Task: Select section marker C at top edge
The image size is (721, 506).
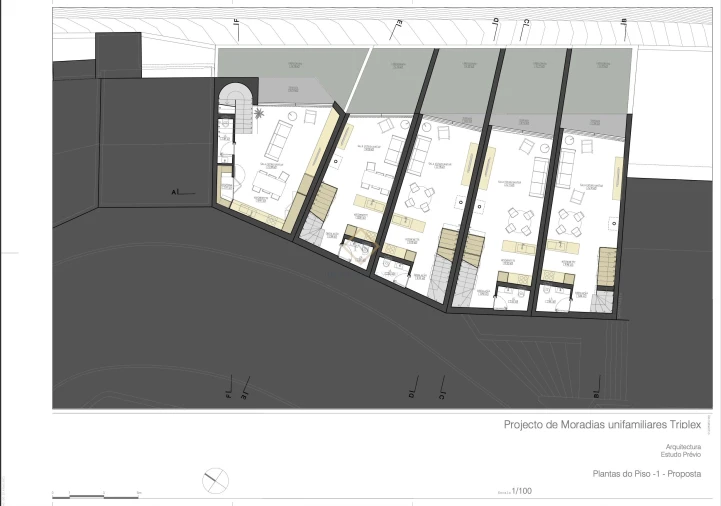Action: click(x=526, y=21)
